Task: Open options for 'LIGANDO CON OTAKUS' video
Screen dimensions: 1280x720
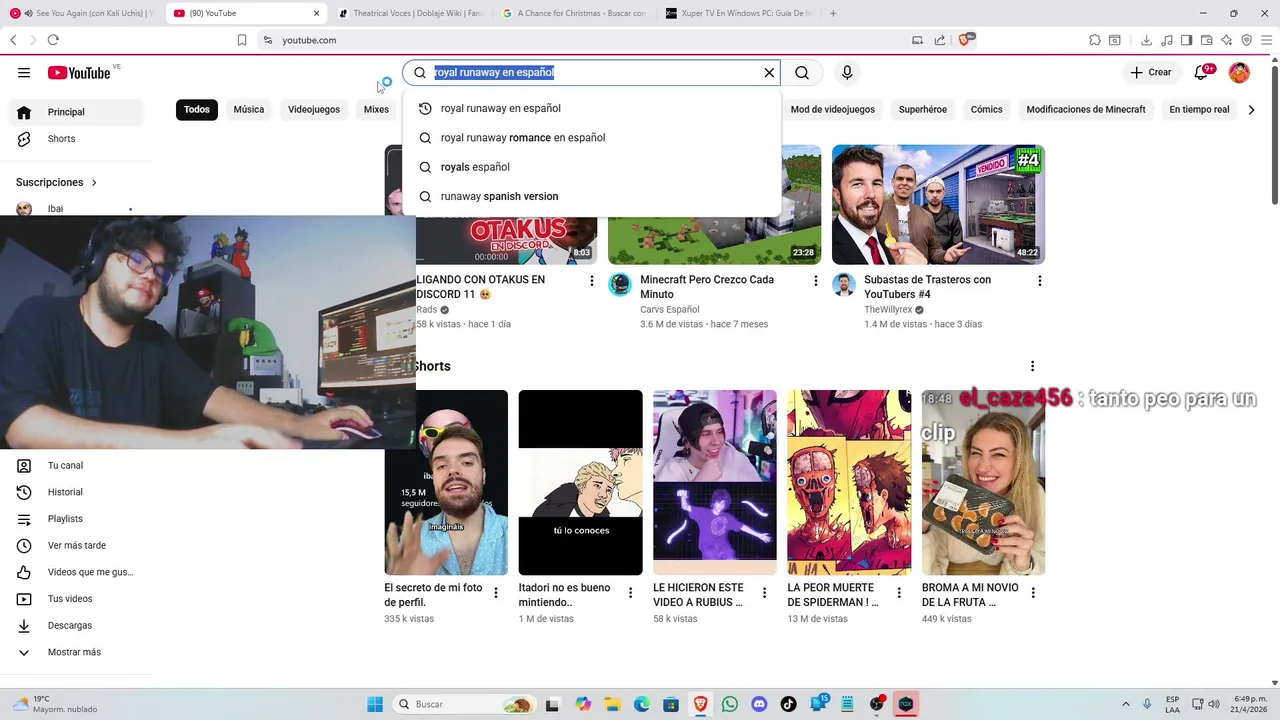Action: pyautogui.click(x=591, y=281)
